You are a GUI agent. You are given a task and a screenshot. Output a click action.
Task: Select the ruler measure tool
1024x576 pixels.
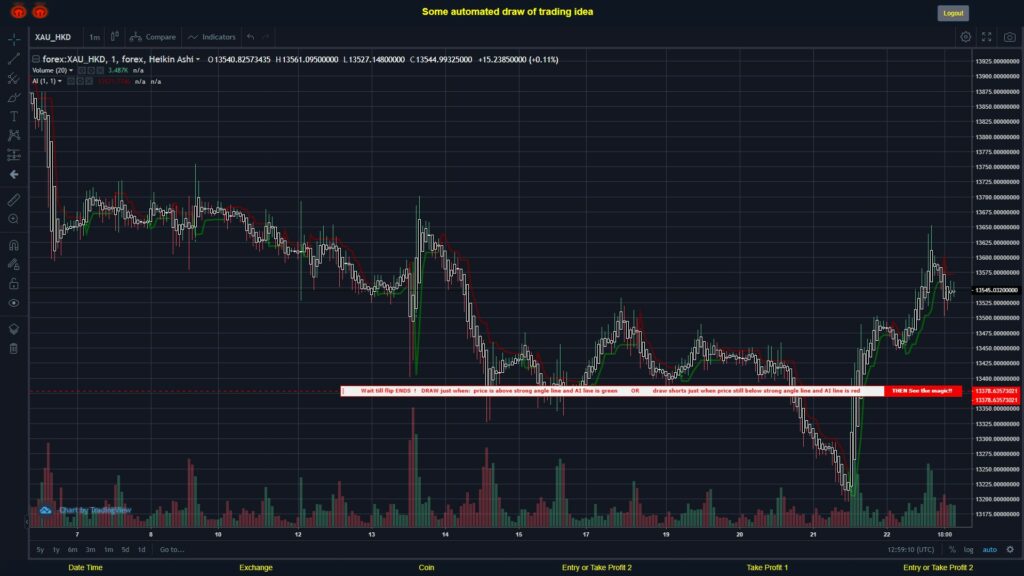coord(14,200)
